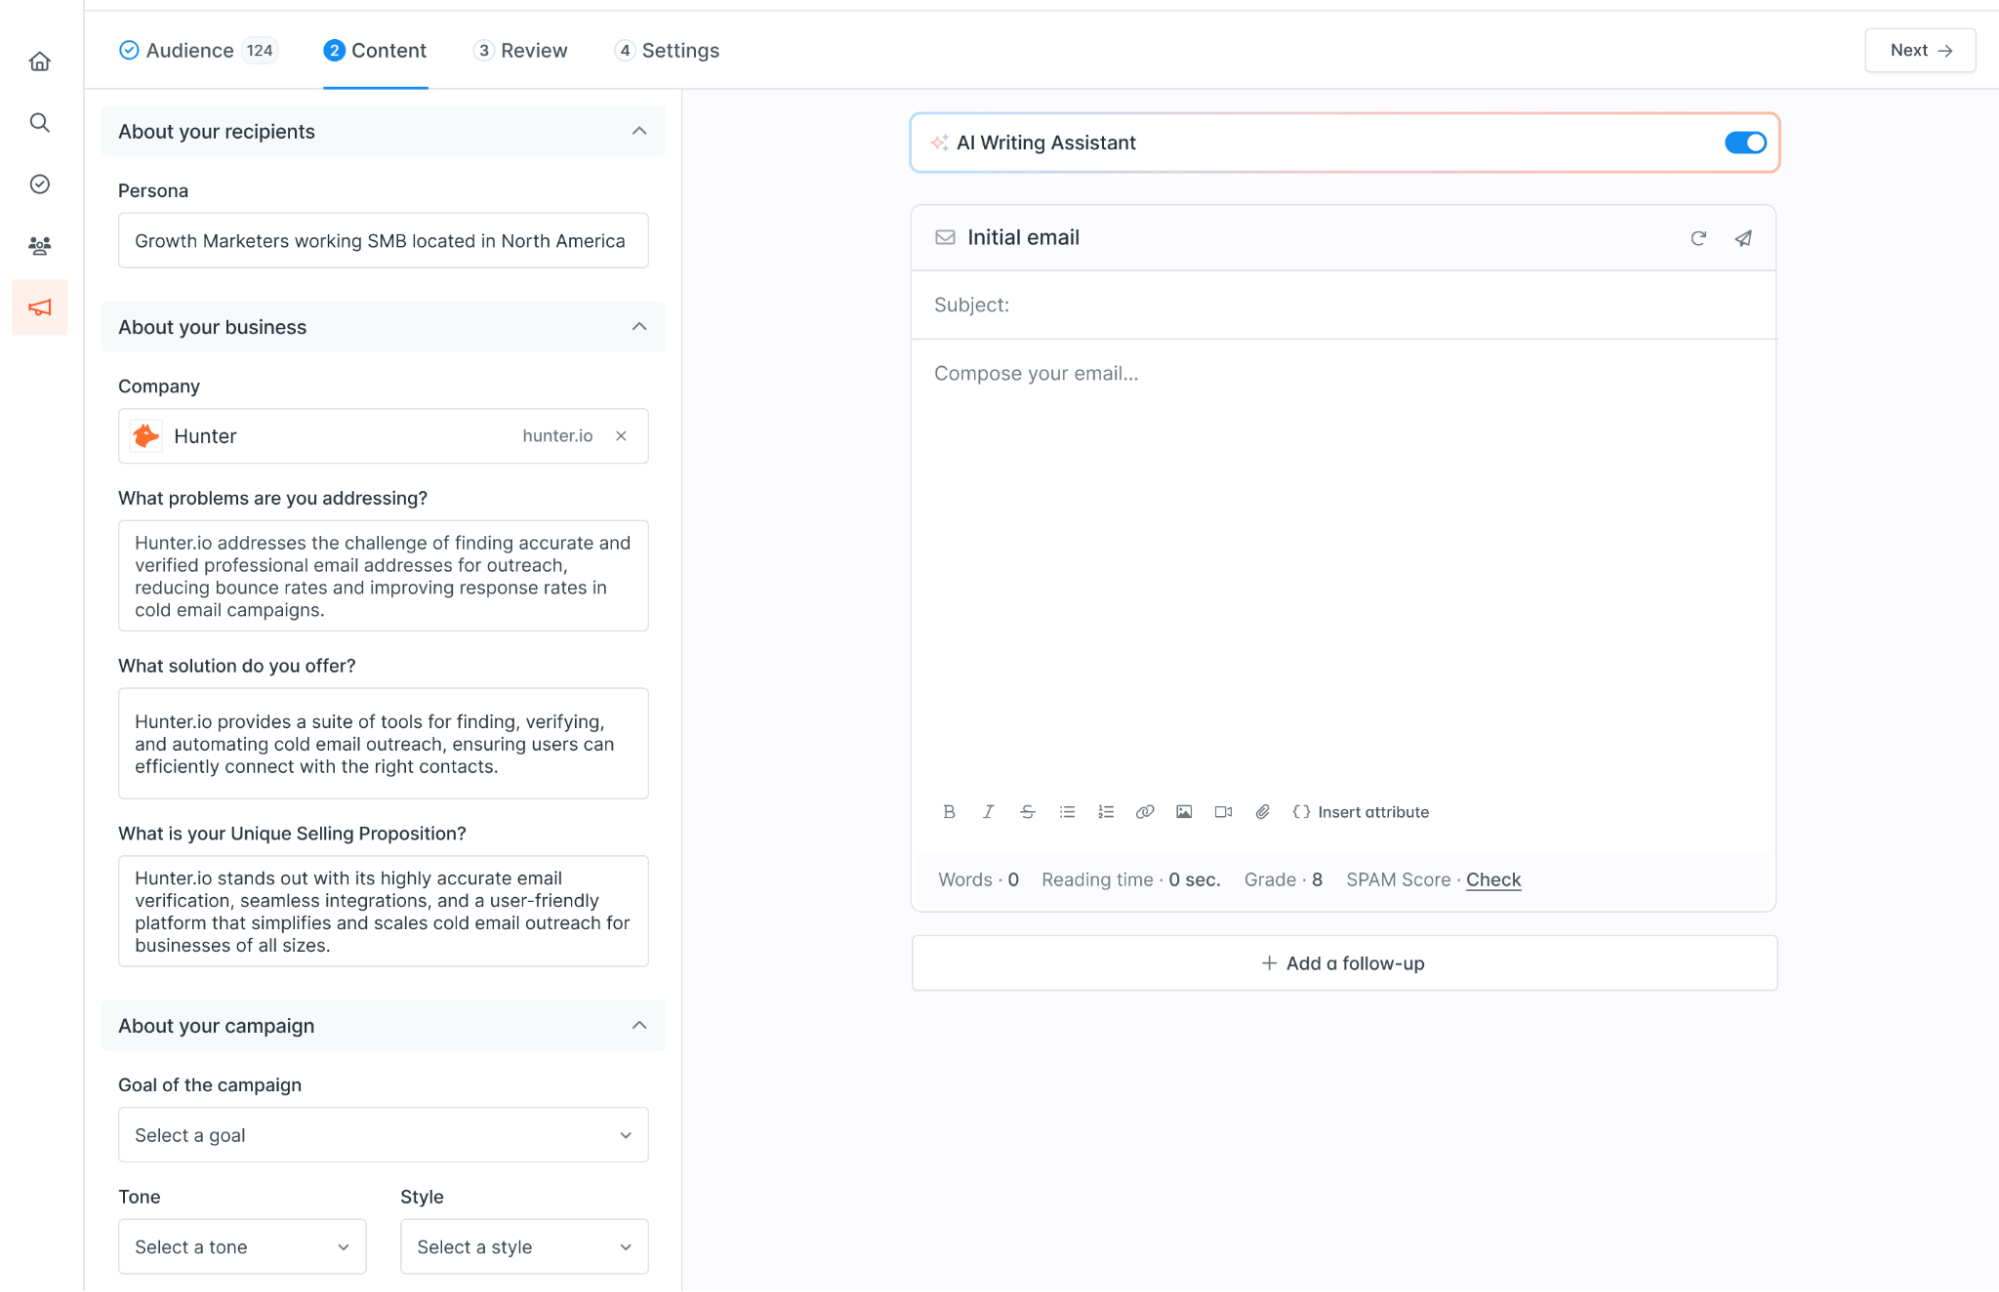Go to the Home sidebar icon
Viewport: 1999px width, 1292px height.
40,62
